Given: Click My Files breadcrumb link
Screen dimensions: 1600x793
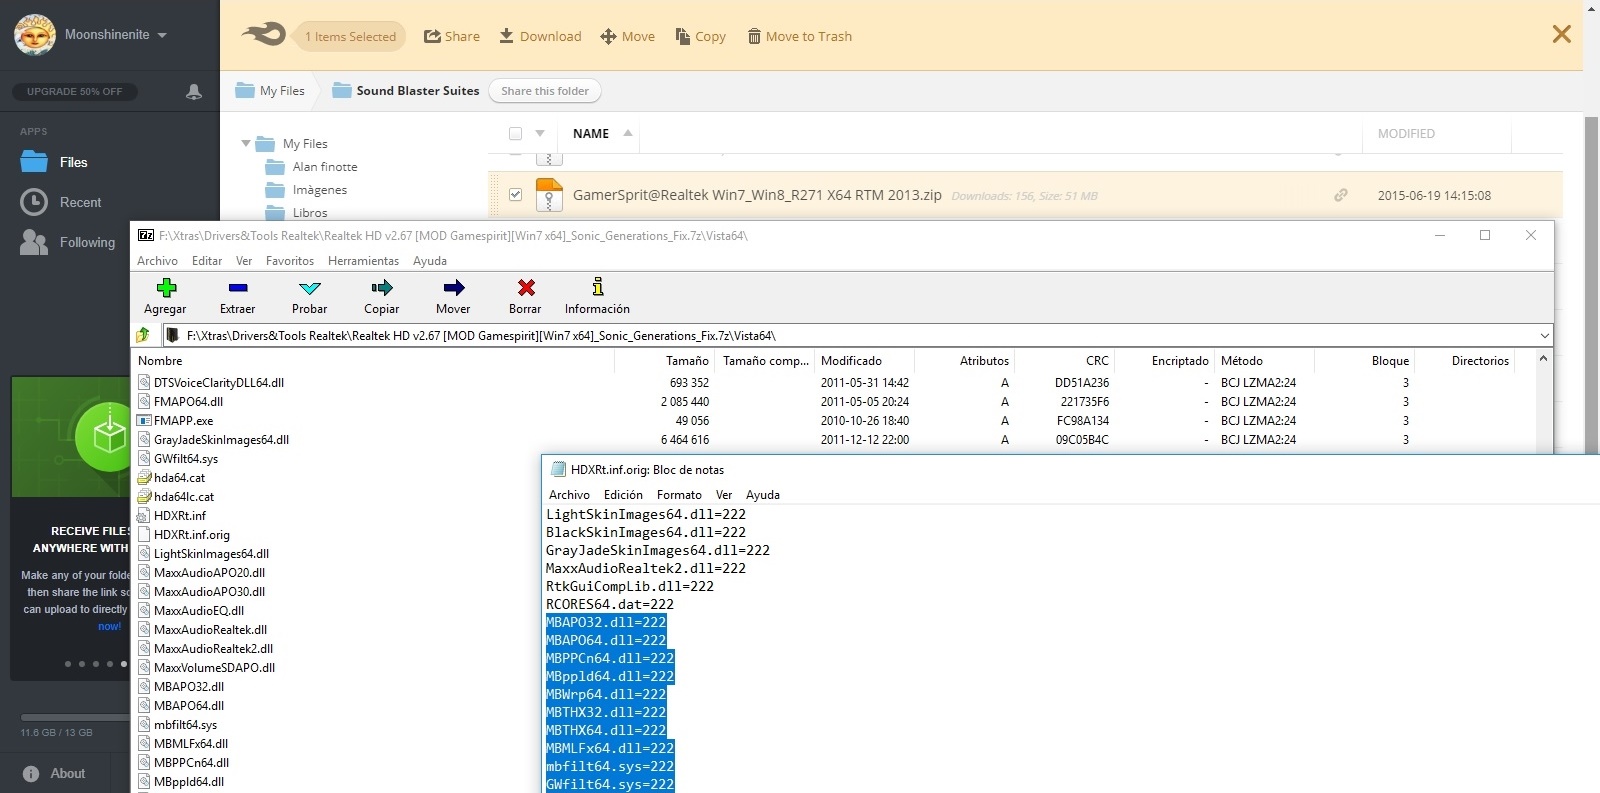Looking at the screenshot, I should [270, 91].
